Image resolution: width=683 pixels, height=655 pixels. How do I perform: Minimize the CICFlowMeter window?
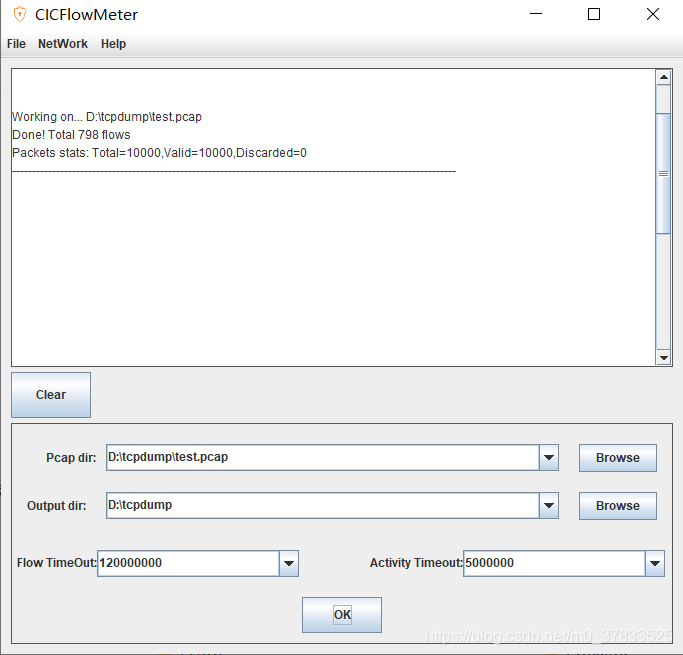pyautogui.click(x=536, y=14)
